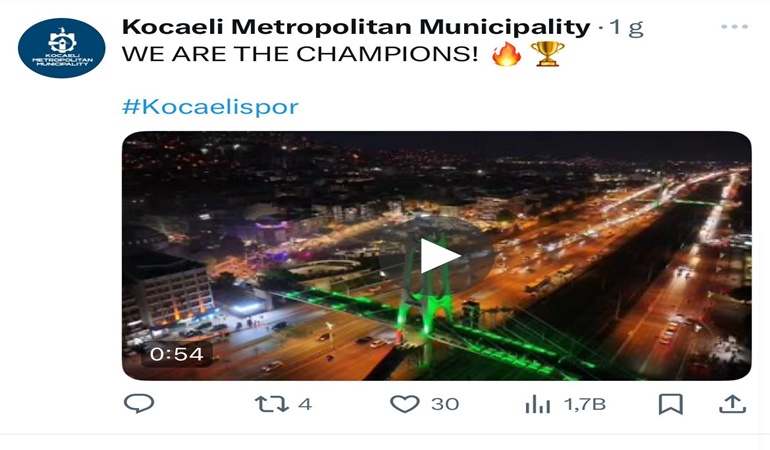Follow the #Kocaelispor hashtag link
Screen dimensions: 770x450
(x=210, y=107)
